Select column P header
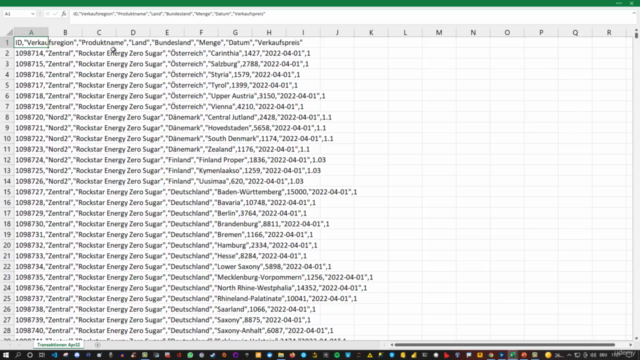Viewport: 640px width, 360px height. click(x=541, y=32)
